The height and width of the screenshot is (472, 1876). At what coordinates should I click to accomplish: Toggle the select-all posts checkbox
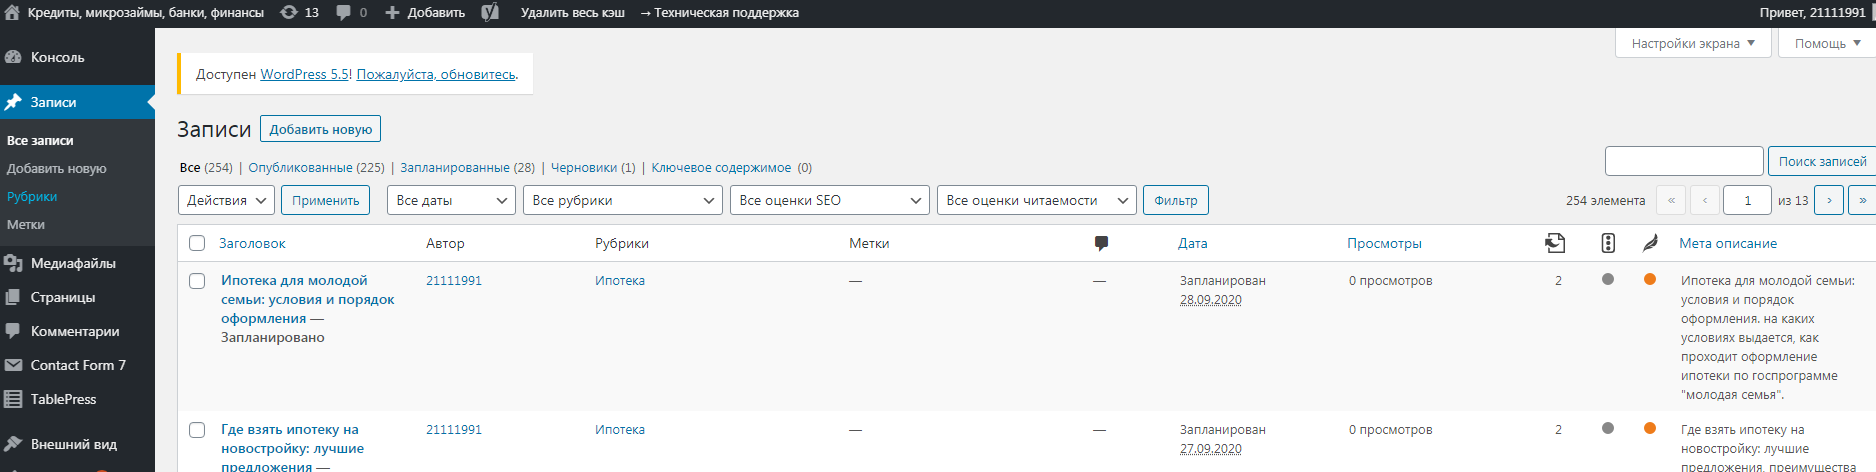pyautogui.click(x=197, y=243)
